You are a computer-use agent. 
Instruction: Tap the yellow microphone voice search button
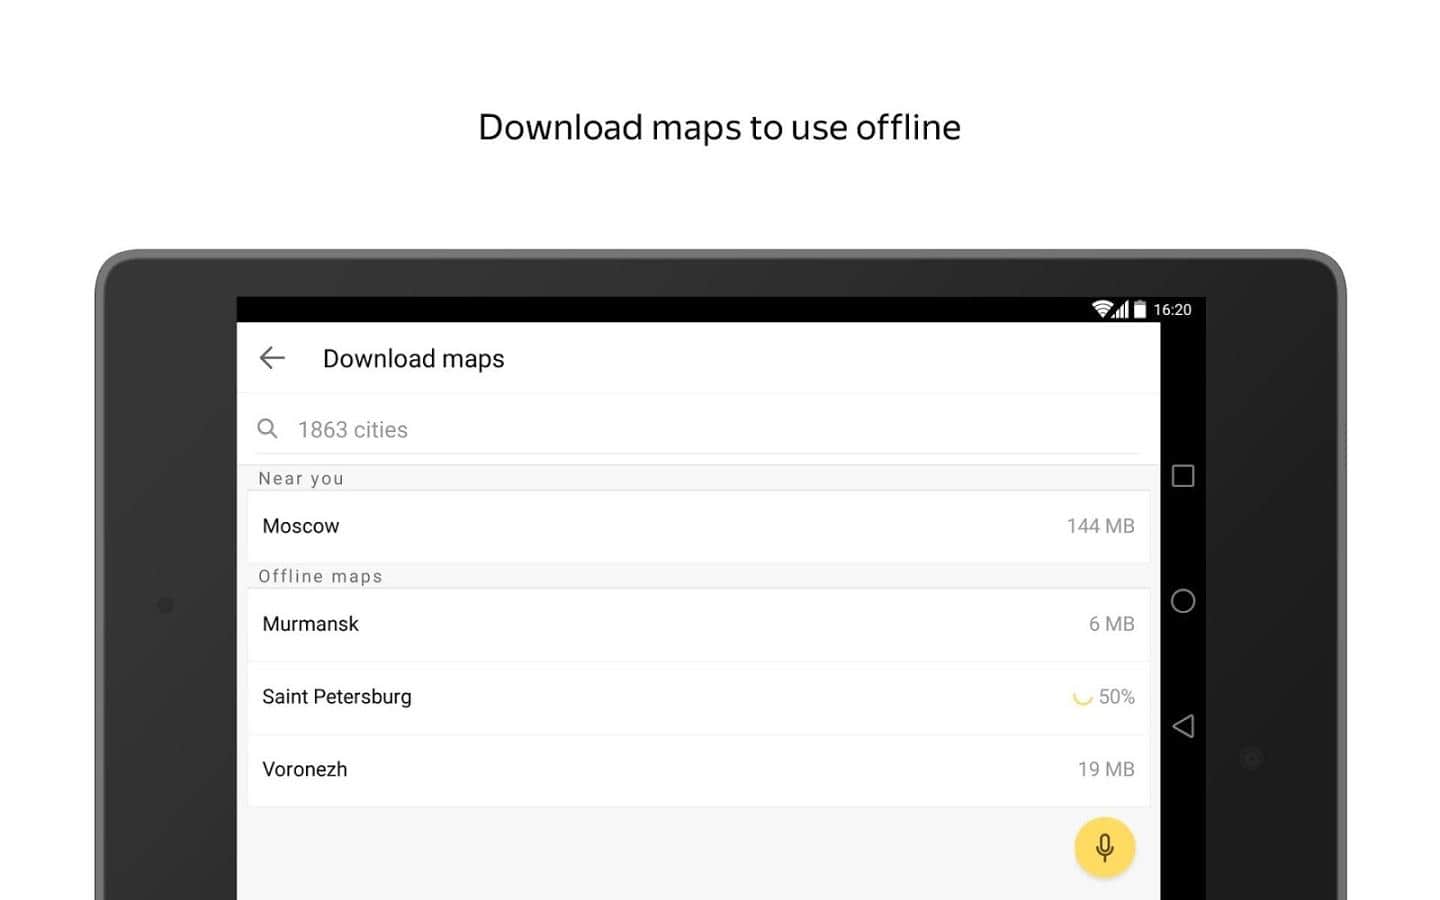[x=1104, y=847]
